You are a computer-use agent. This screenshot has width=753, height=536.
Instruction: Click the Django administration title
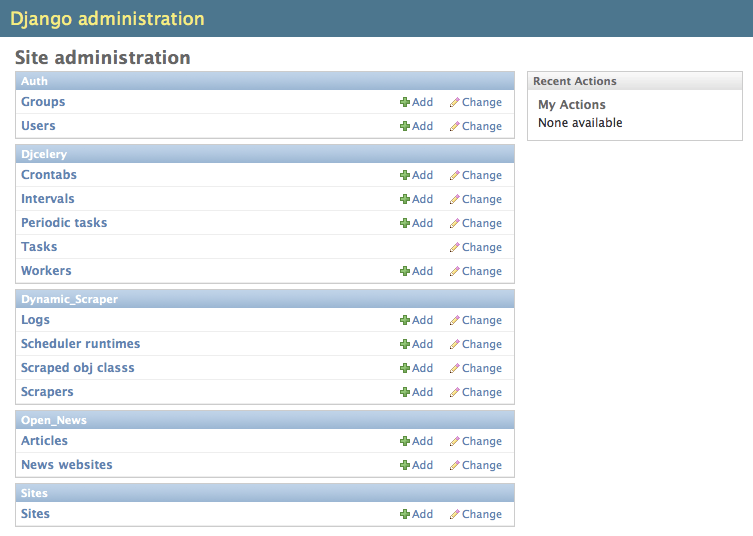(x=107, y=19)
